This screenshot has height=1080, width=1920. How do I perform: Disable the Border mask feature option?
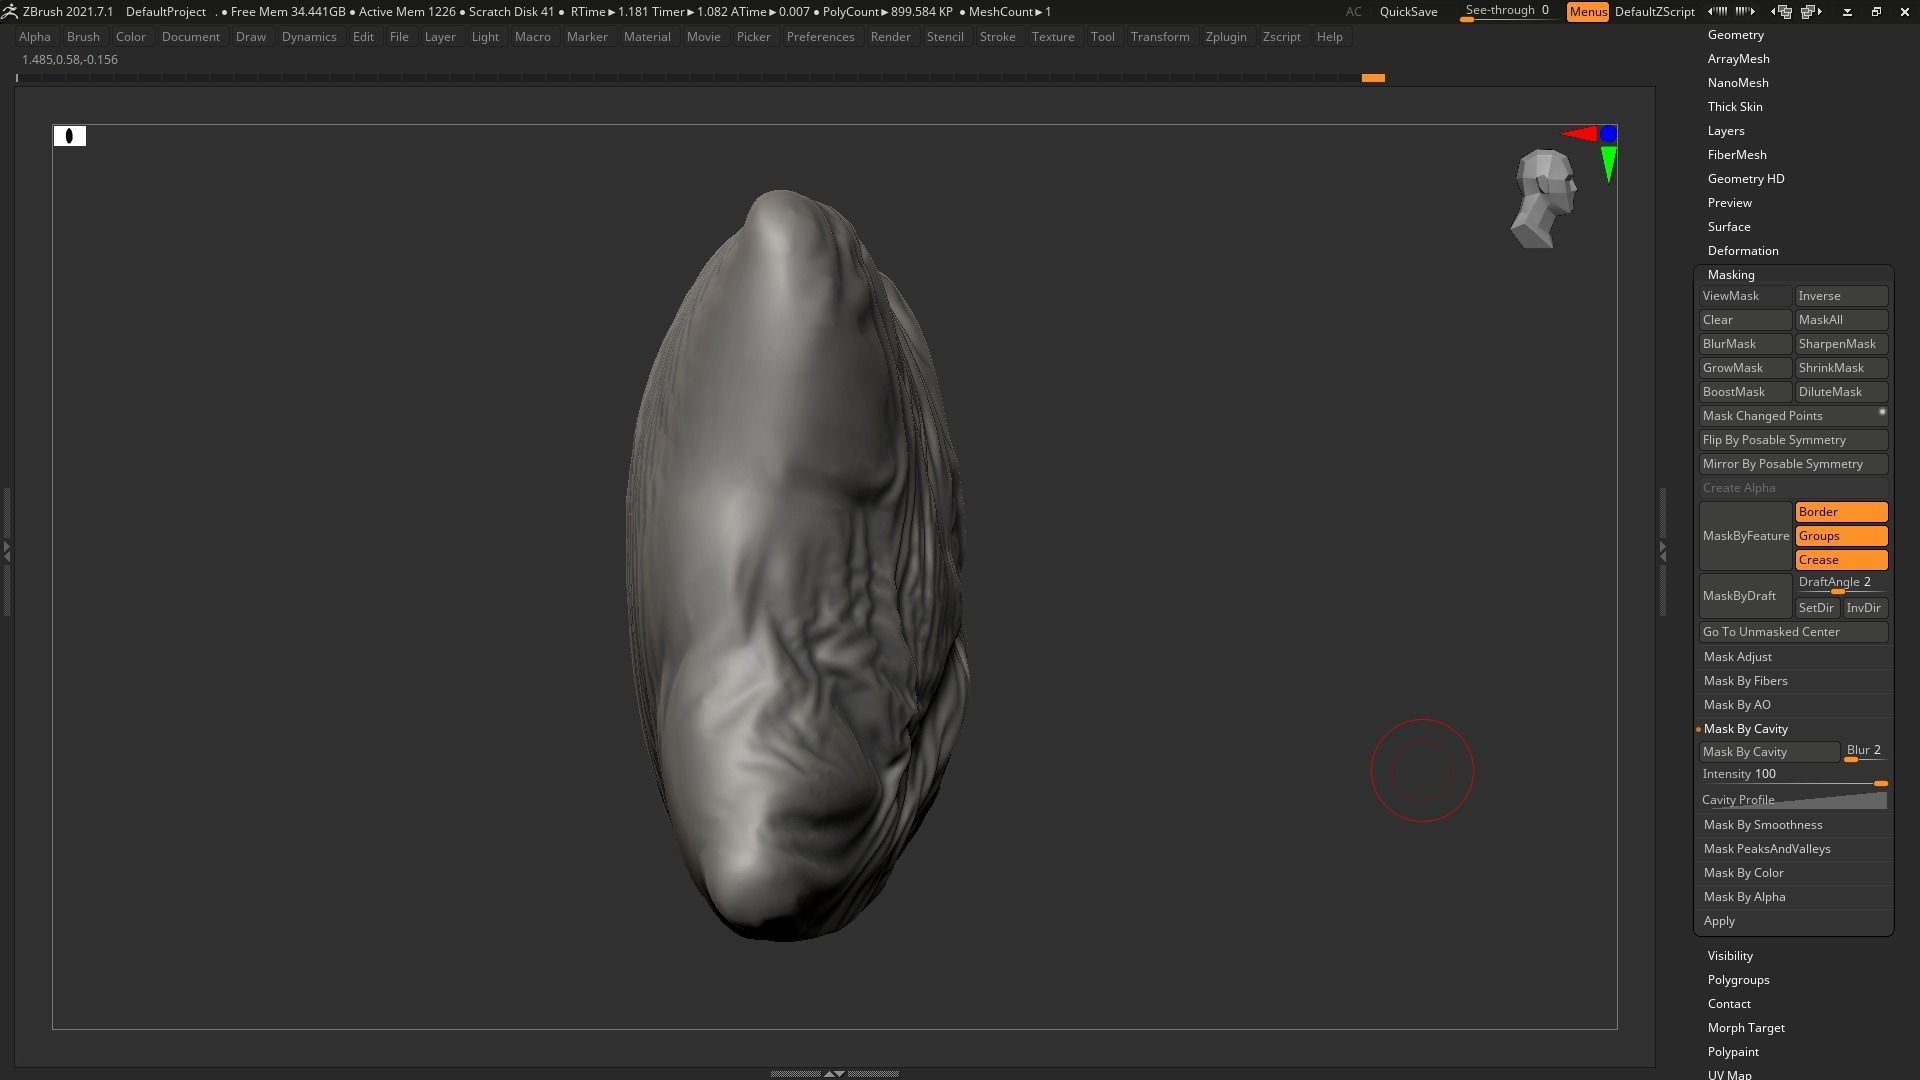coord(1840,512)
